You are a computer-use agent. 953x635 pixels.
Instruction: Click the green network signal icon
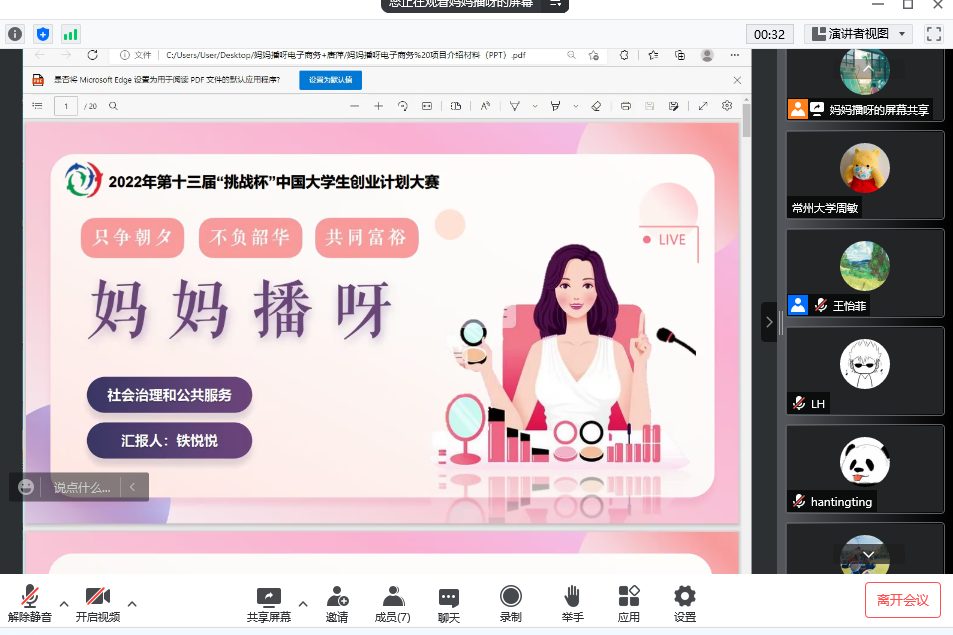pos(71,34)
